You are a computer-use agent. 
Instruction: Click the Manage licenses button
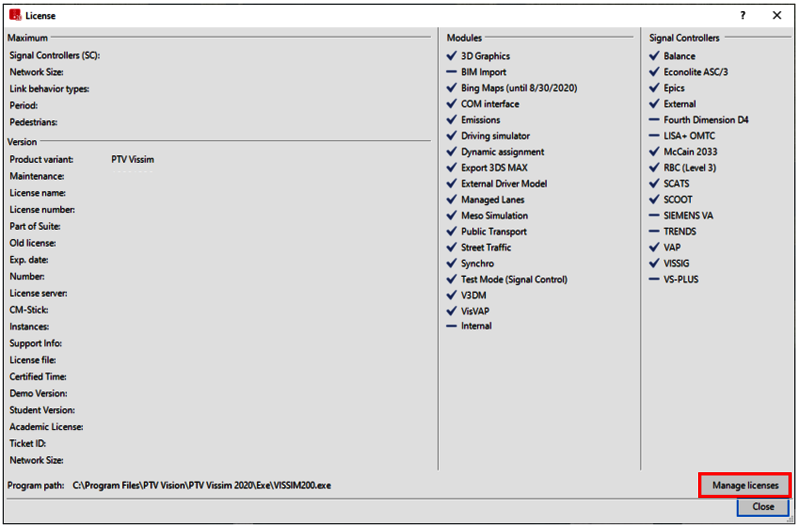coord(744,485)
